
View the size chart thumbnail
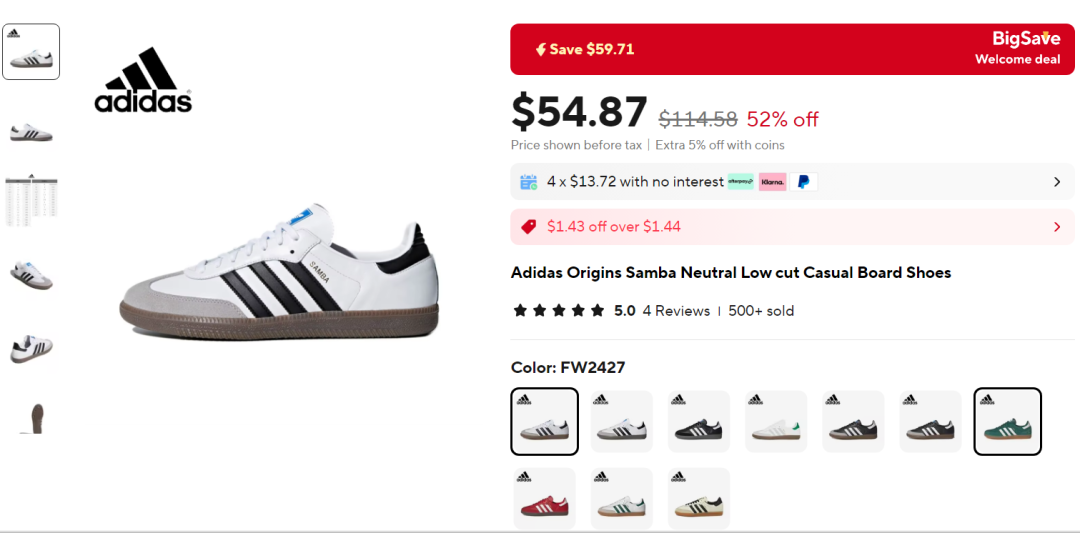coord(31,200)
